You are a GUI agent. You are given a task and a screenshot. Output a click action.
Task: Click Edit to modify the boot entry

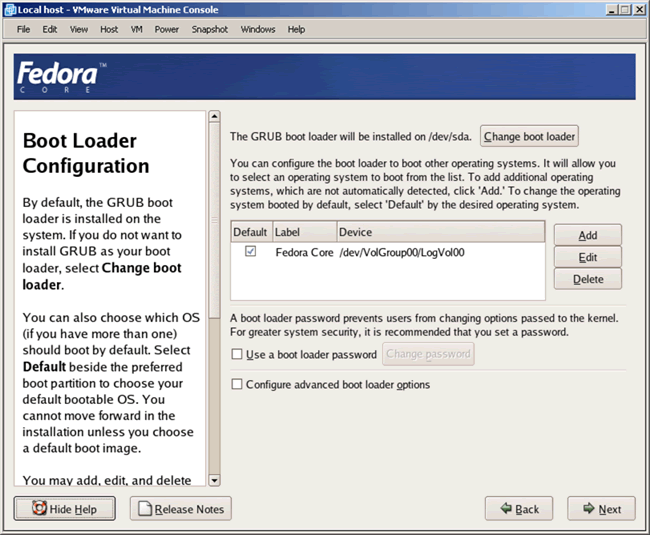[587, 257]
